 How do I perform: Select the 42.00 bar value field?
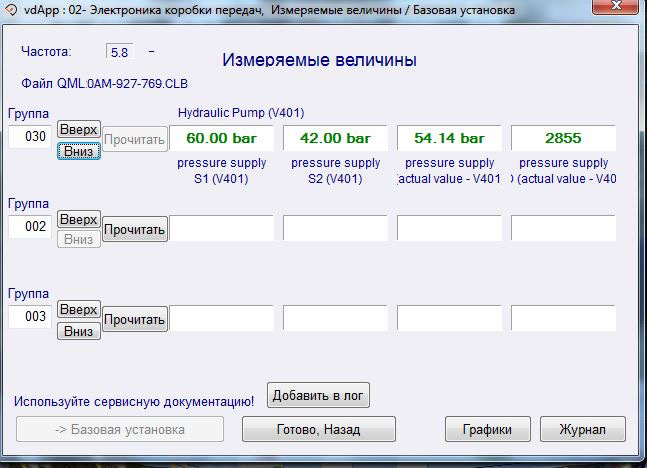coord(335,138)
